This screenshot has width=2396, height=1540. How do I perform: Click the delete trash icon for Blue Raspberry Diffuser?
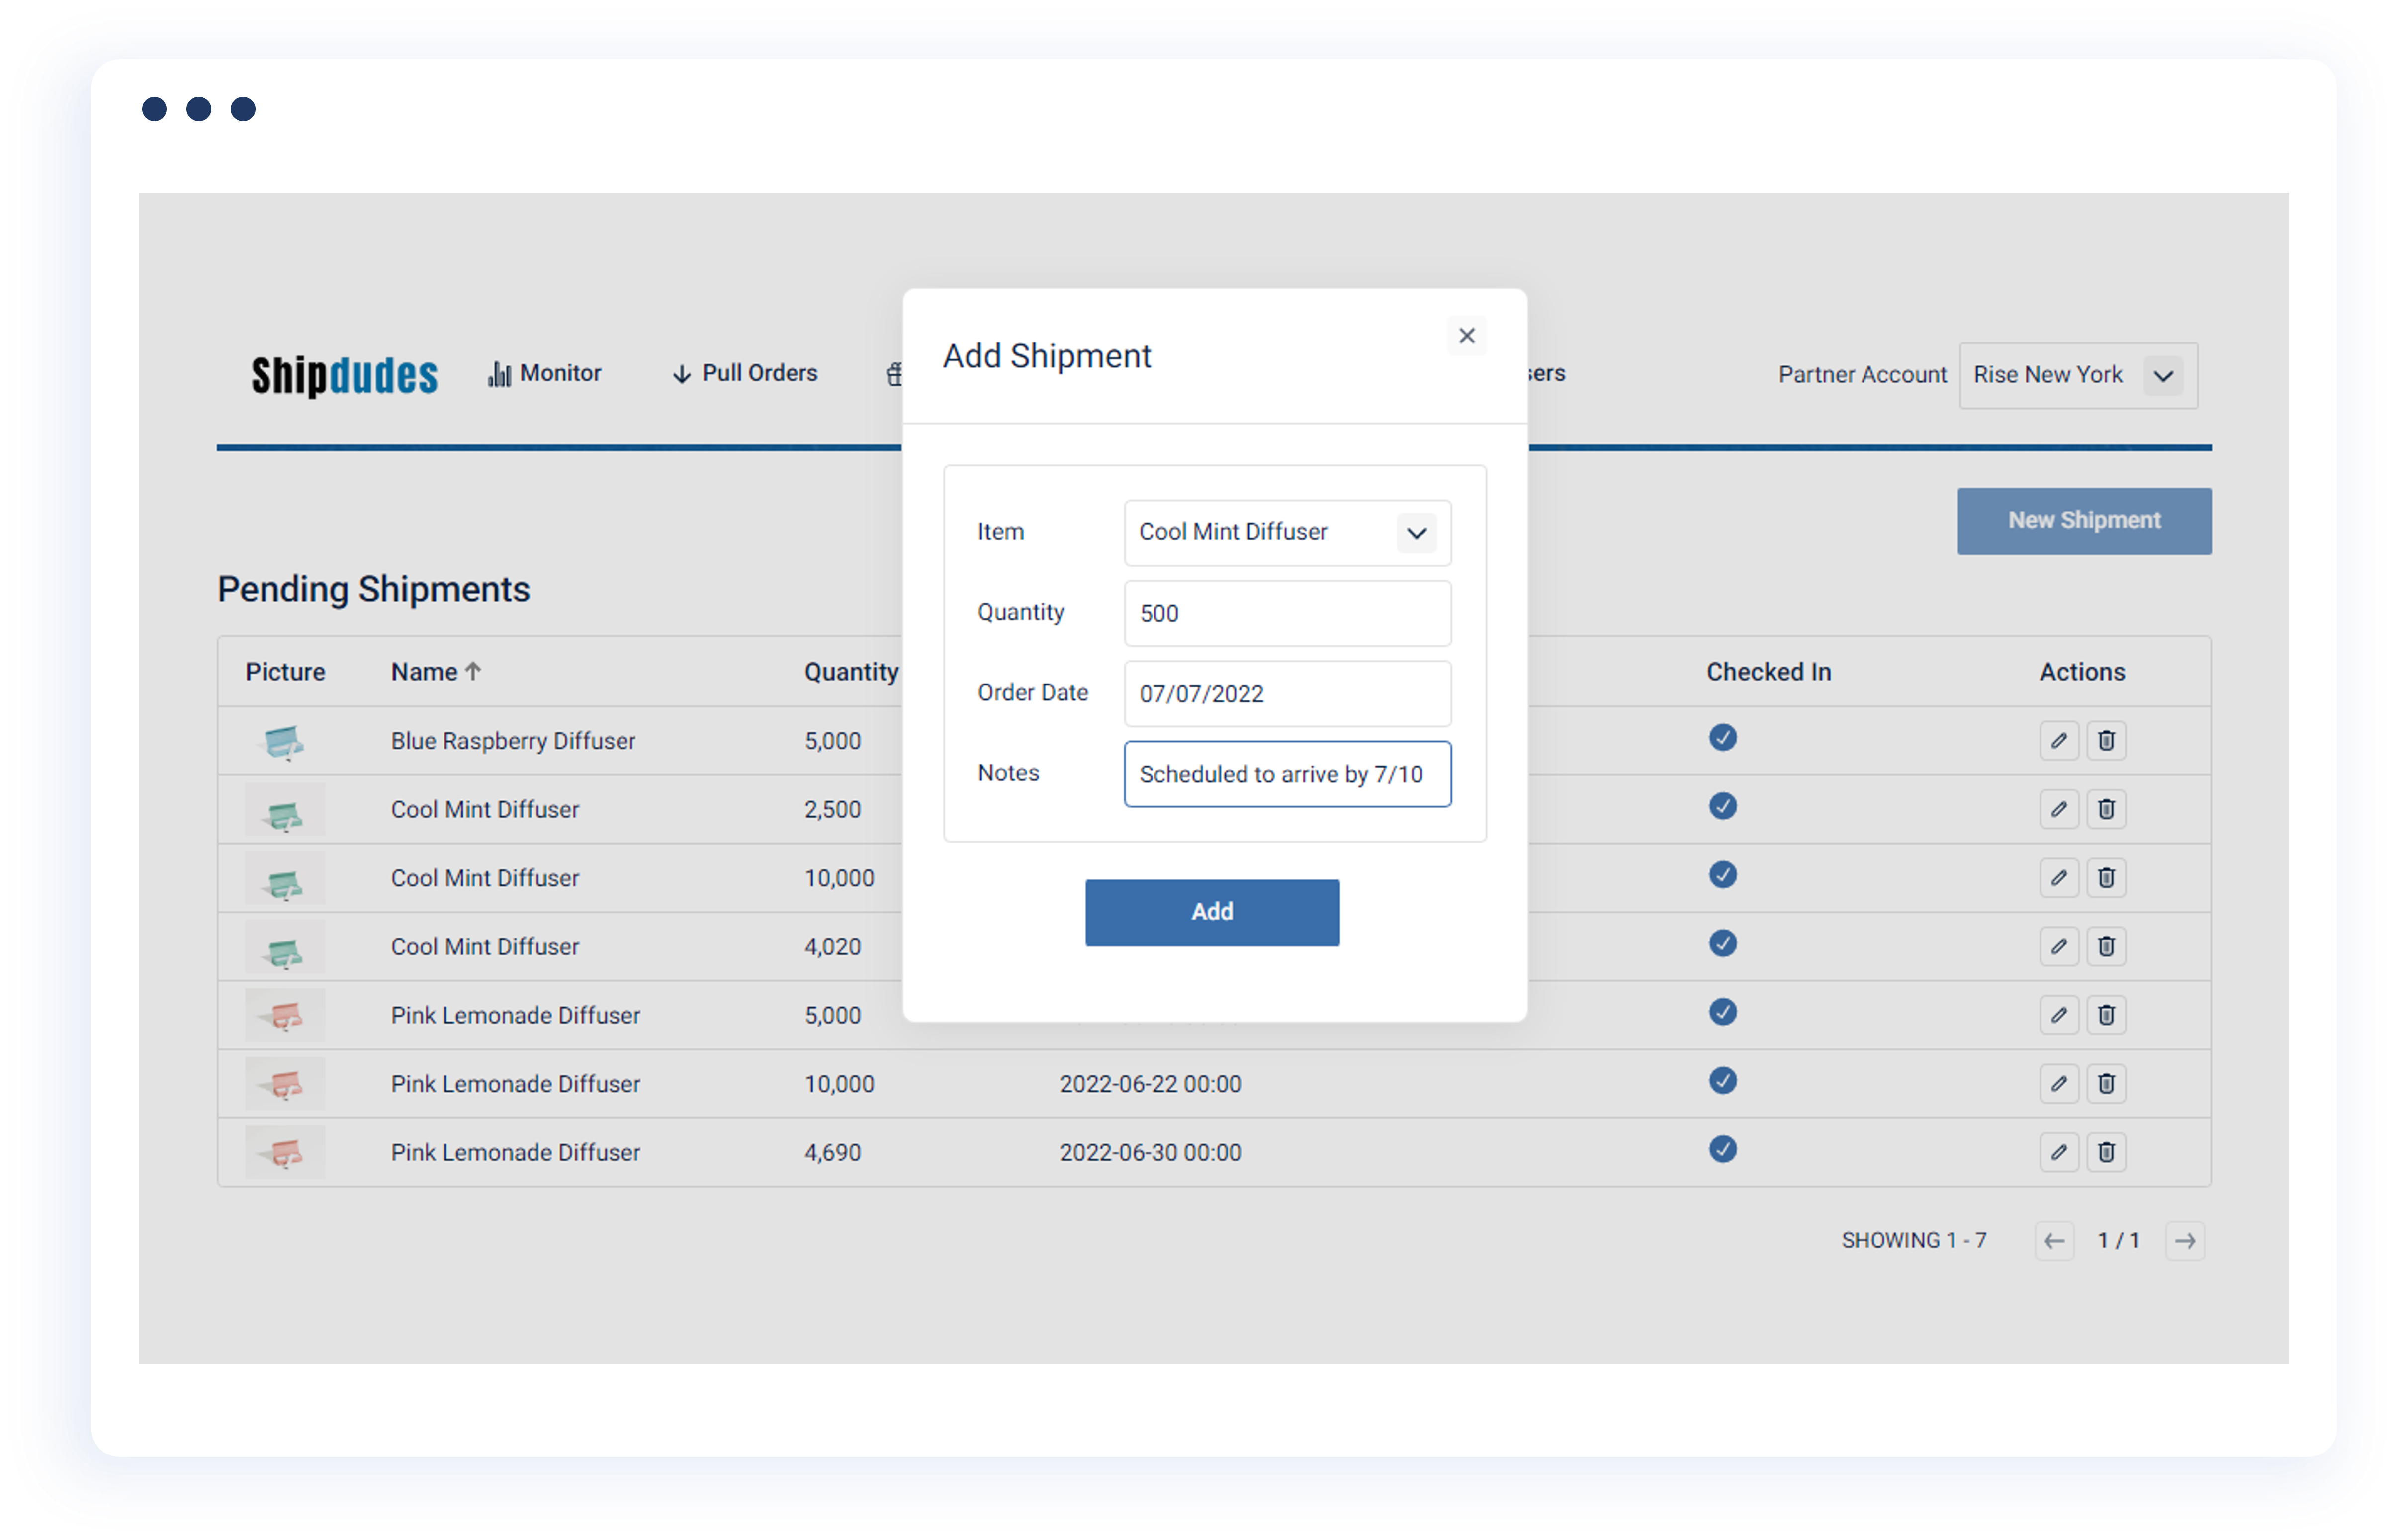[2107, 740]
